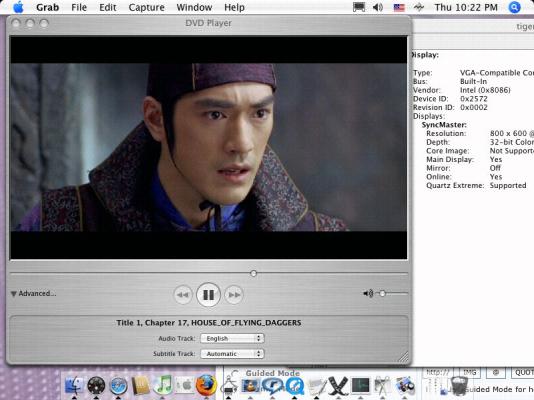Open Safari from the Dock
Image resolution: width=534 pixels, height=400 pixels.
coord(119,386)
